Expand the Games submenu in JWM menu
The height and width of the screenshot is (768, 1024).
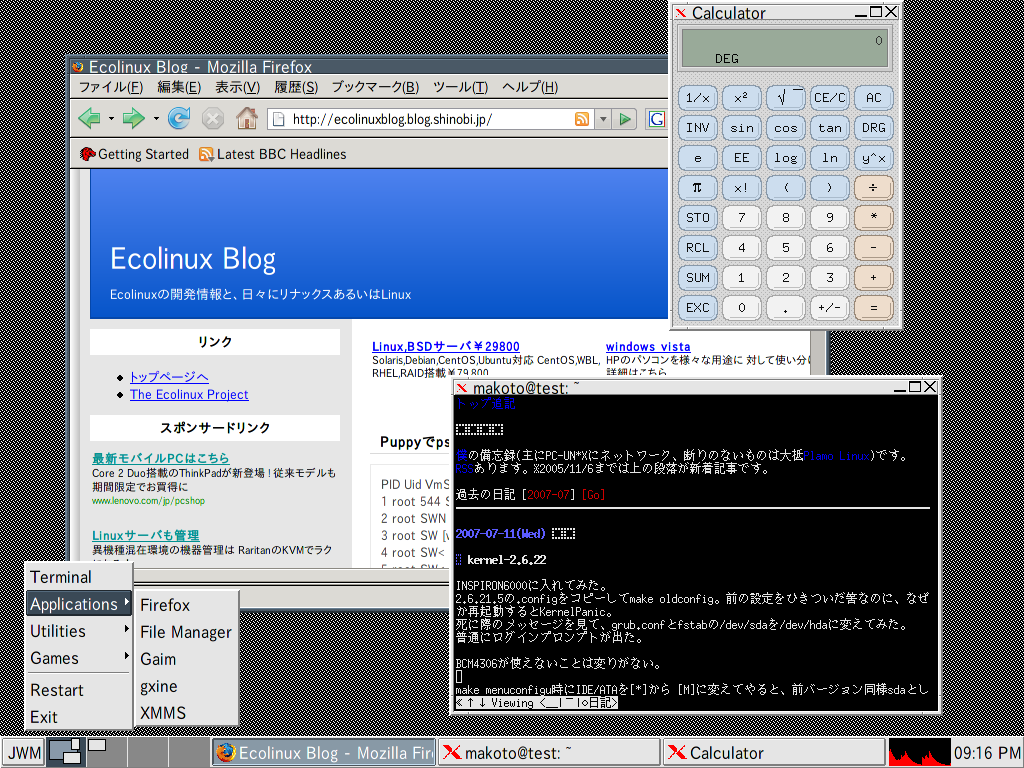coord(78,658)
